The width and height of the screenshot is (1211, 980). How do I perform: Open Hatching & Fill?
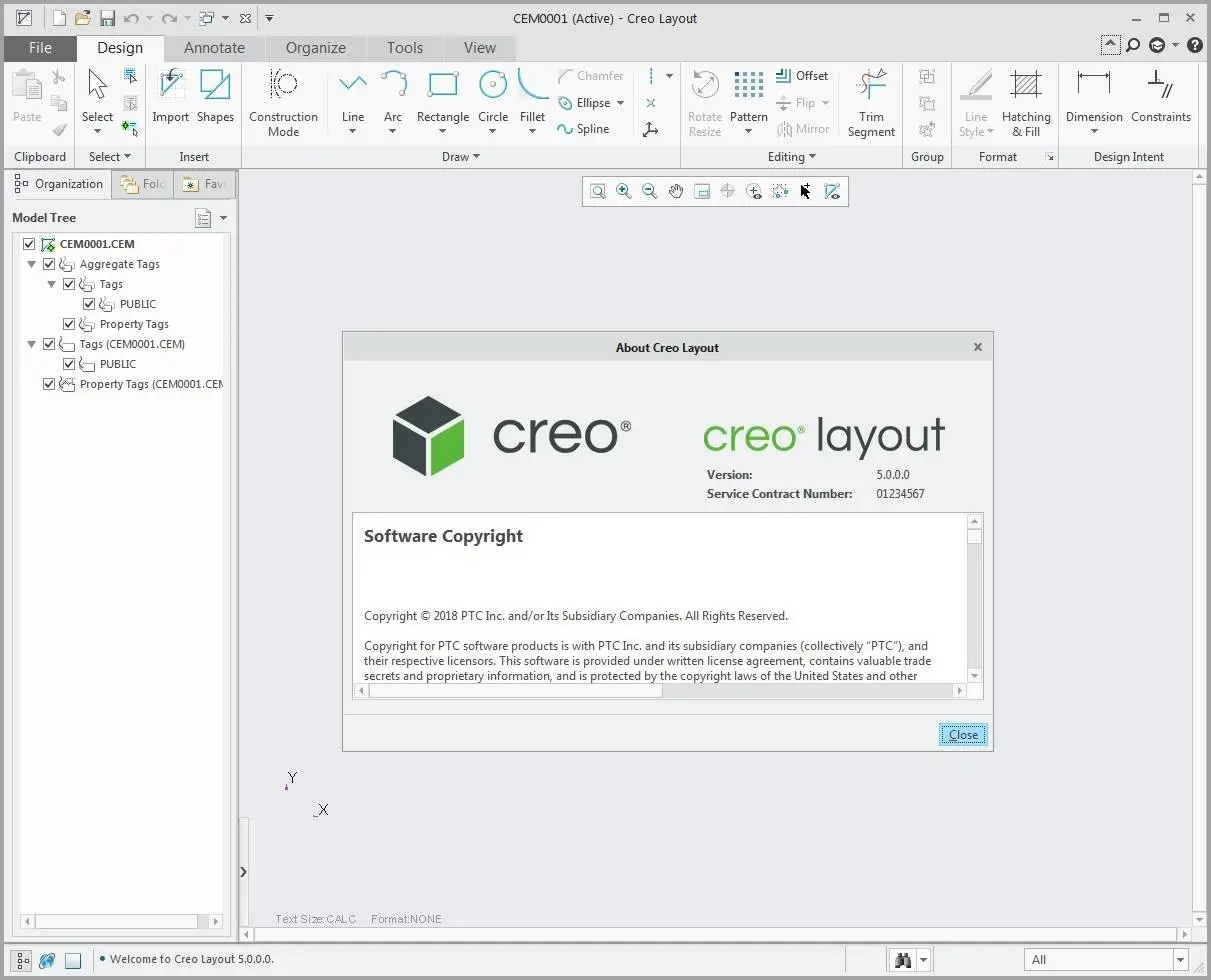[1026, 103]
